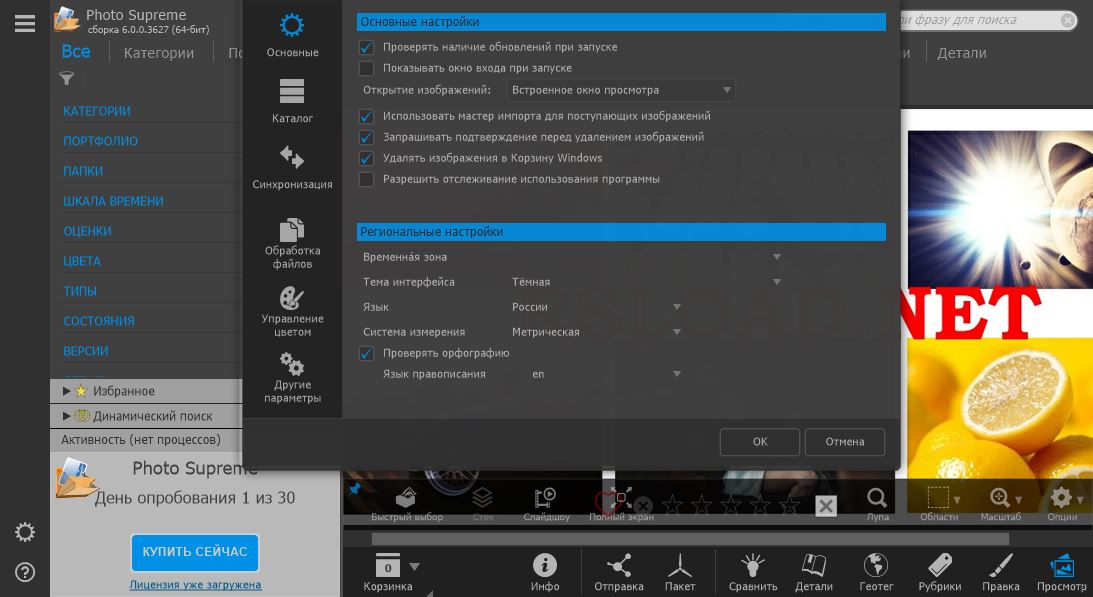Open ОЦЕНКИ in the sidebar list
1093x597 pixels.
pos(87,231)
